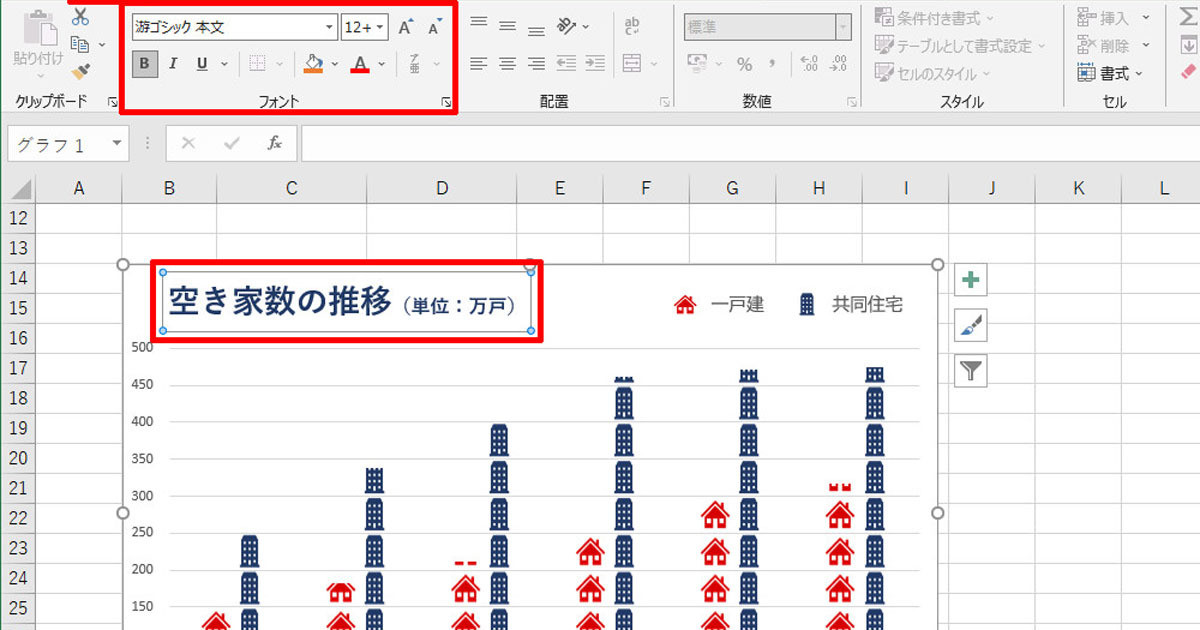This screenshot has height=630, width=1200.
Task: Click the Clear eraser icon
Action: (x=1188, y=72)
